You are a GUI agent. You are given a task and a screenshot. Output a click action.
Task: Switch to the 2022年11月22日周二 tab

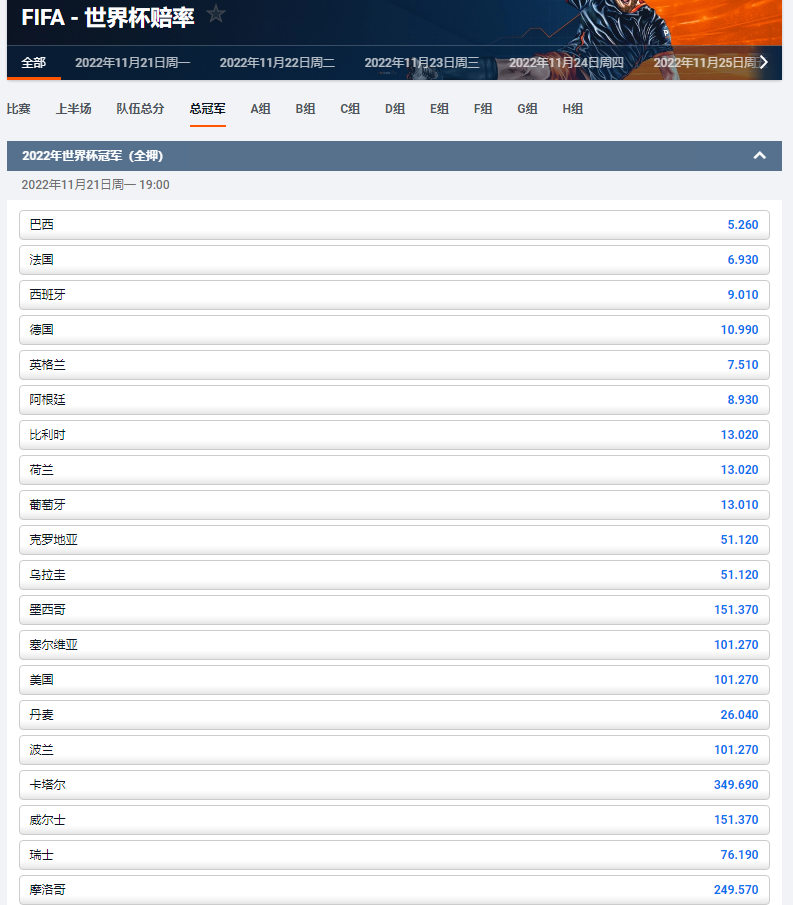click(x=277, y=62)
